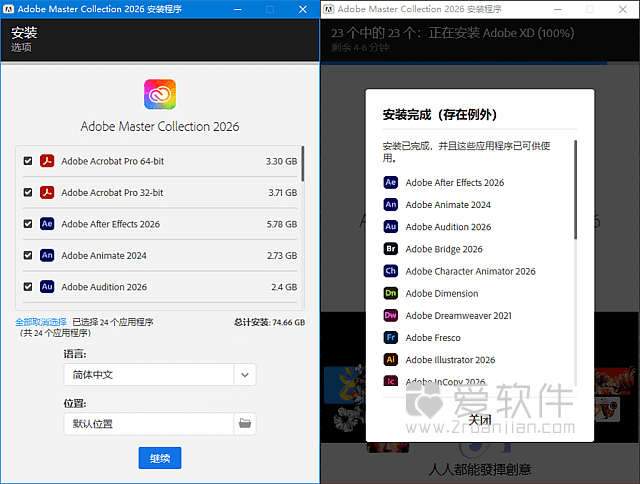Click the installation progress bar
The height and width of the screenshot is (484, 640).
click(x=480, y=63)
